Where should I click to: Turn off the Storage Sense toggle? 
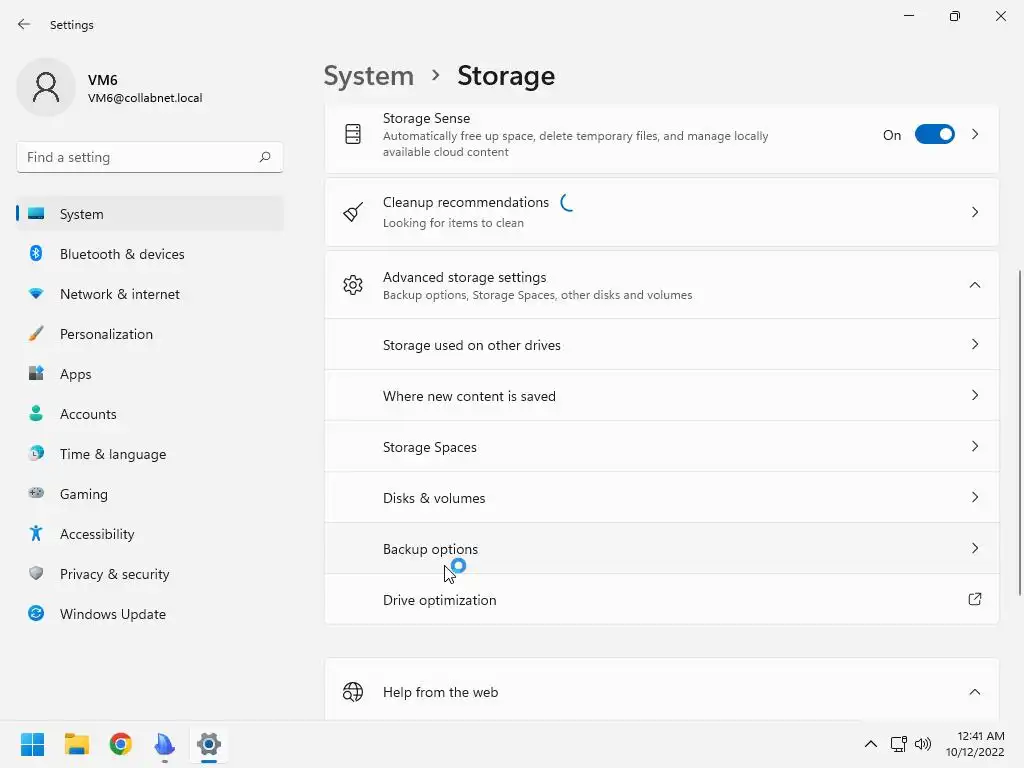pyautogui.click(x=934, y=135)
